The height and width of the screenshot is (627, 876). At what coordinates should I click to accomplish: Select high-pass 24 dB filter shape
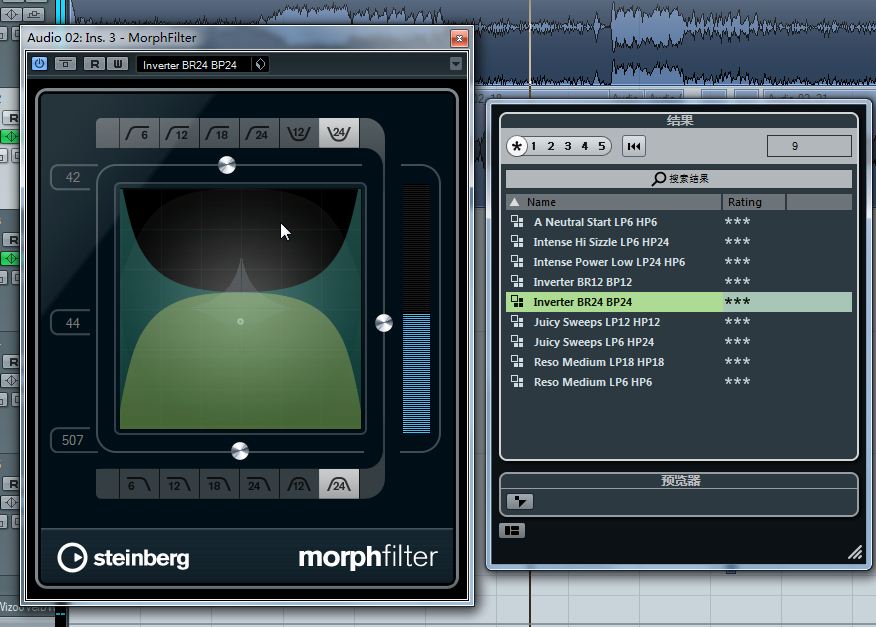tap(259, 134)
